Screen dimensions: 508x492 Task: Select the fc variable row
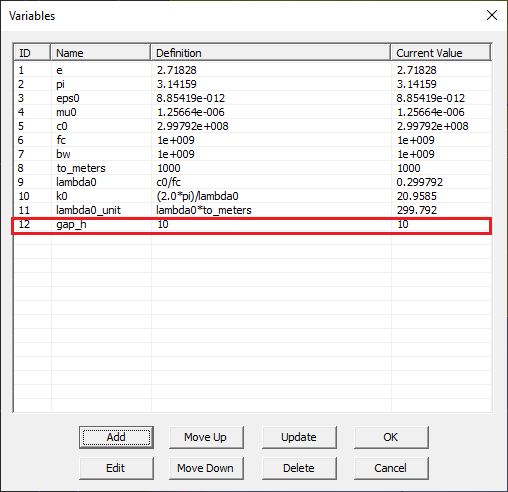(252, 140)
